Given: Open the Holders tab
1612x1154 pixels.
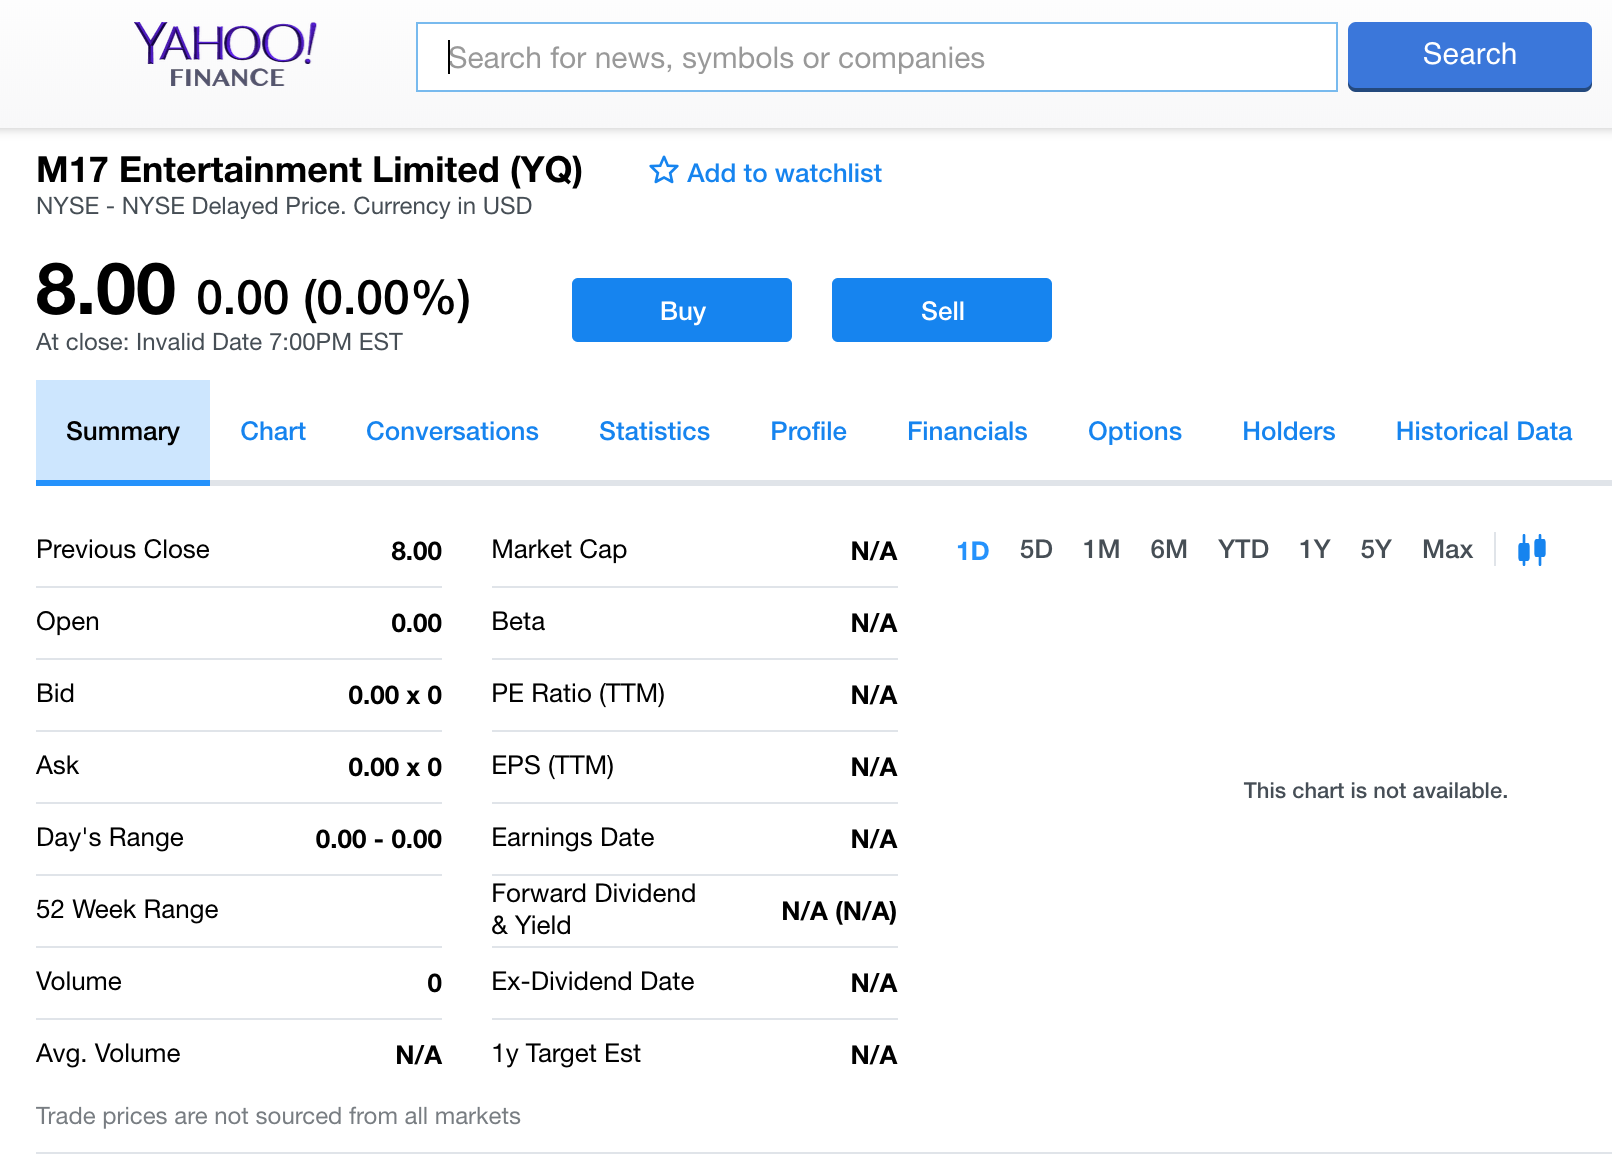Looking at the screenshot, I should tap(1288, 431).
